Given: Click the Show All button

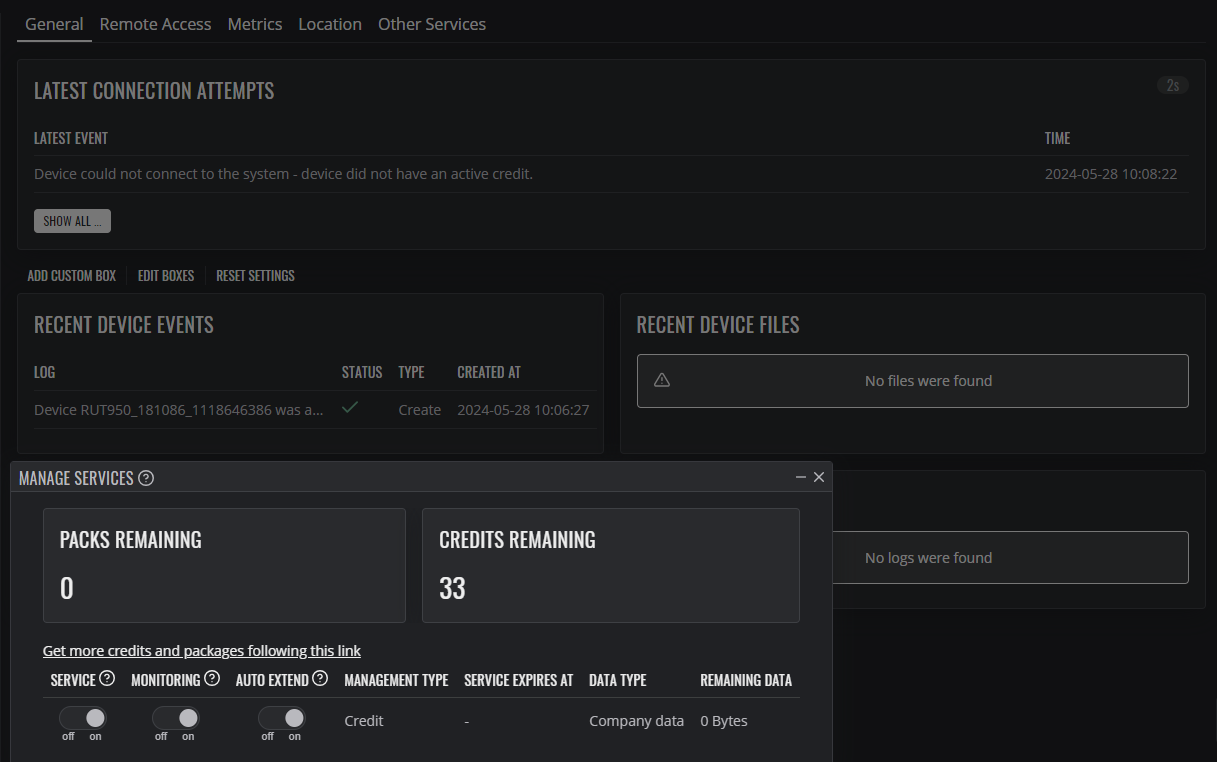Looking at the screenshot, I should (x=72, y=221).
